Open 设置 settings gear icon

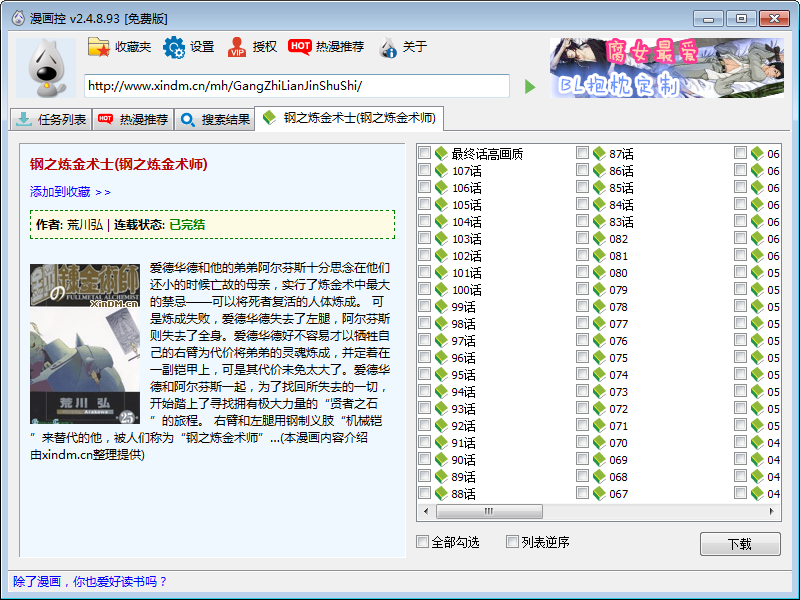(x=175, y=47)
